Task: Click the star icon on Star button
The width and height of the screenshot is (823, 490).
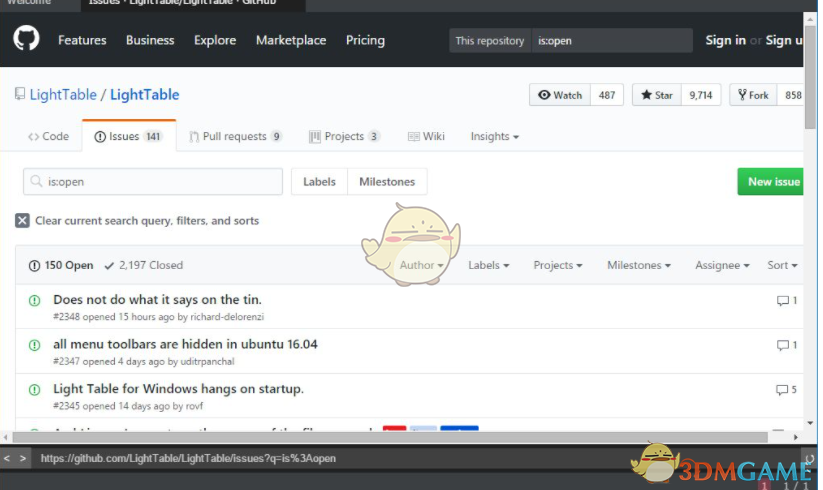Action: (647, 95)
